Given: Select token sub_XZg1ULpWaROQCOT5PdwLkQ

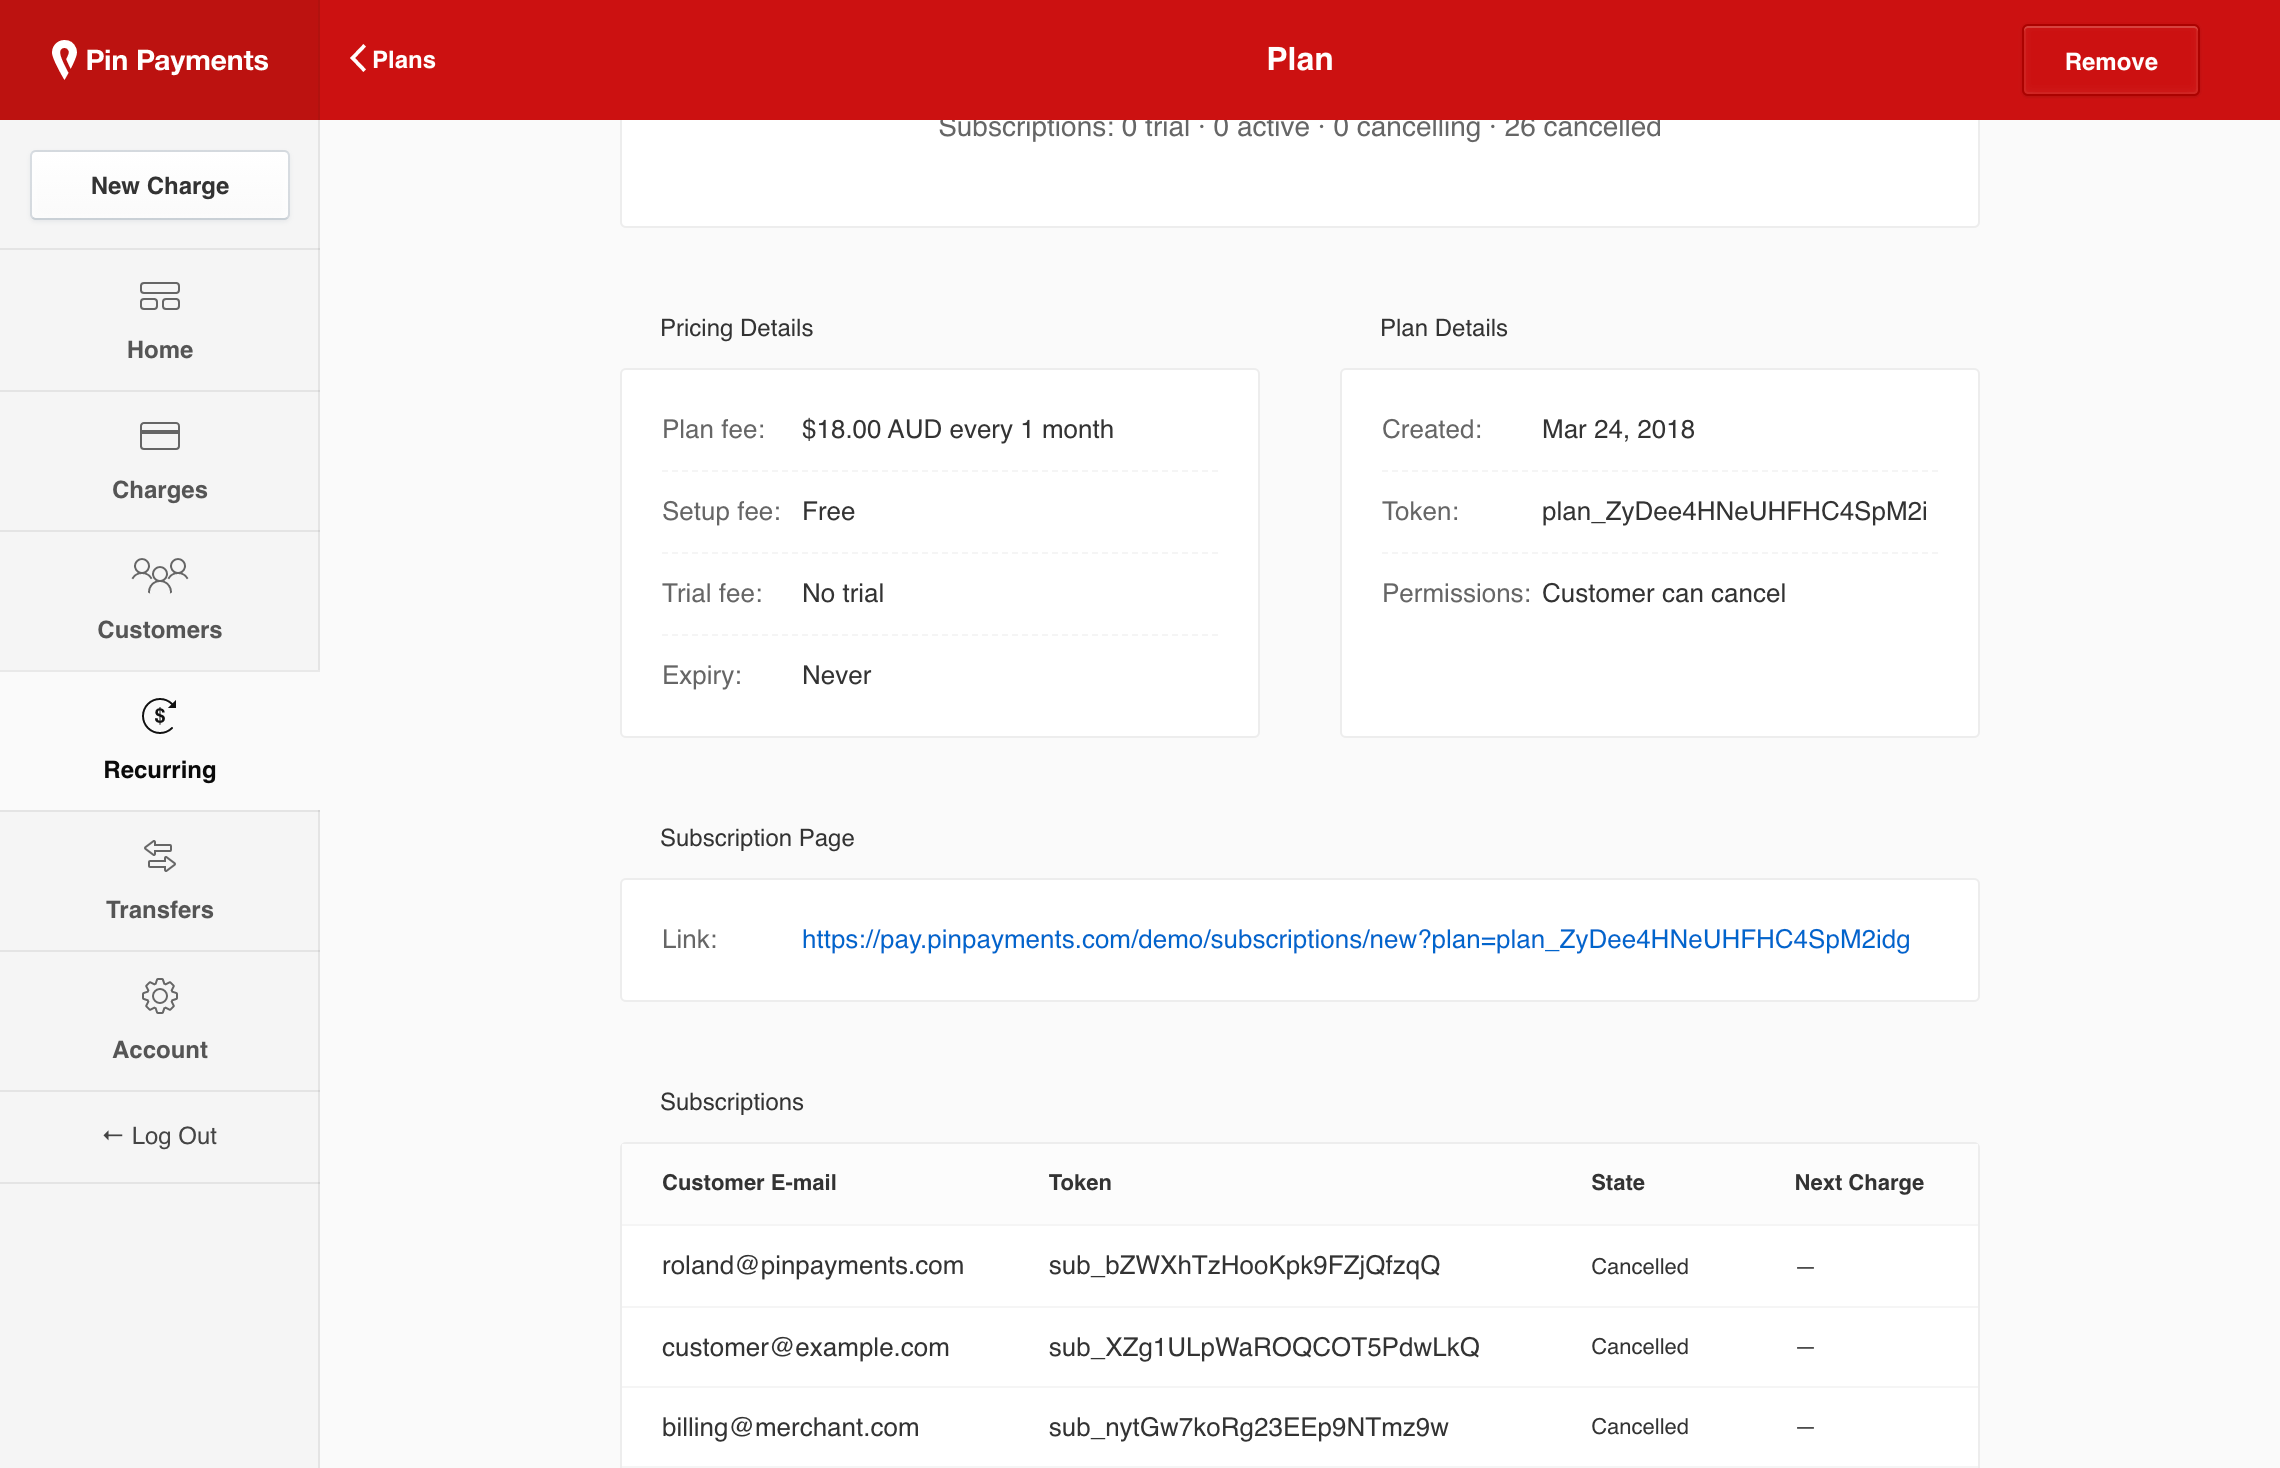Looking at the screenshot, I should tap(1264, 1347).
